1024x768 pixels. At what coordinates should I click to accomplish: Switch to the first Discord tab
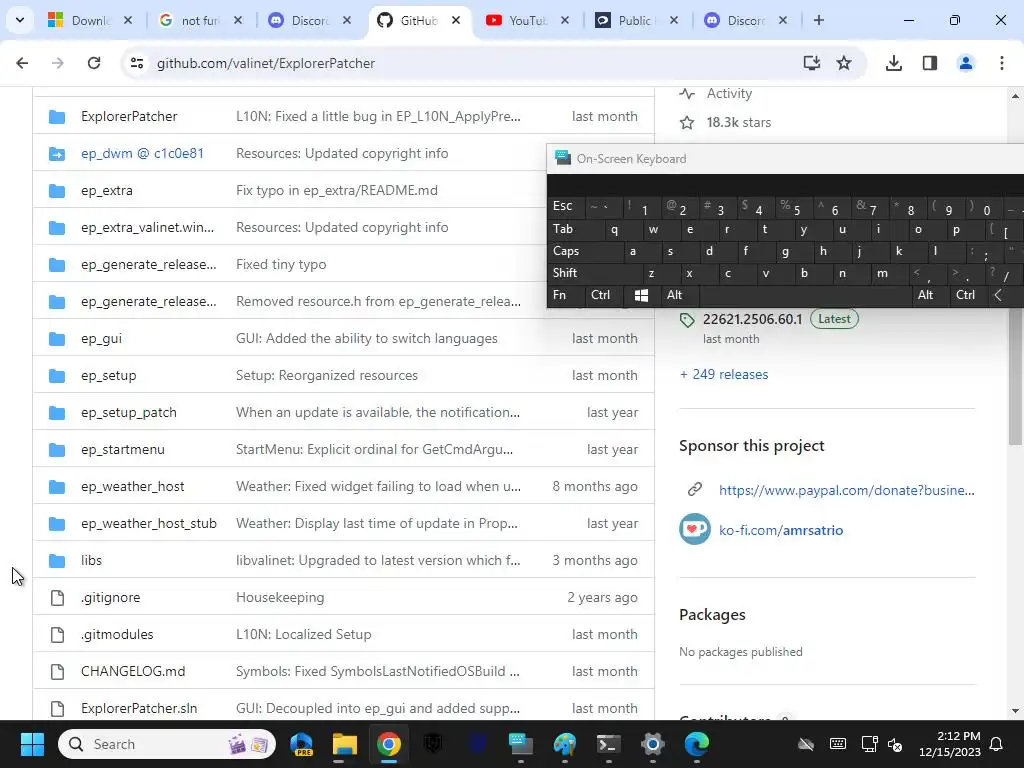pyautogui.click(x=310, y=20)
